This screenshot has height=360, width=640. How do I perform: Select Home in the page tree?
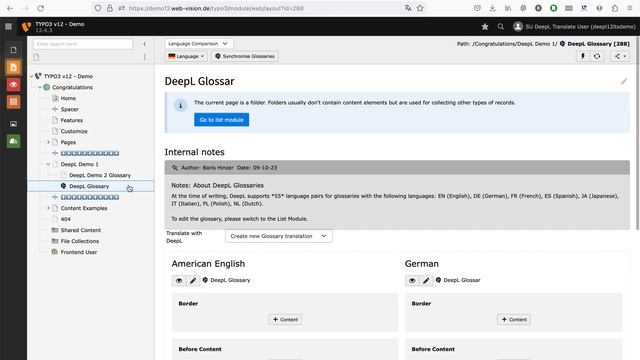click(x=68, y=98)
